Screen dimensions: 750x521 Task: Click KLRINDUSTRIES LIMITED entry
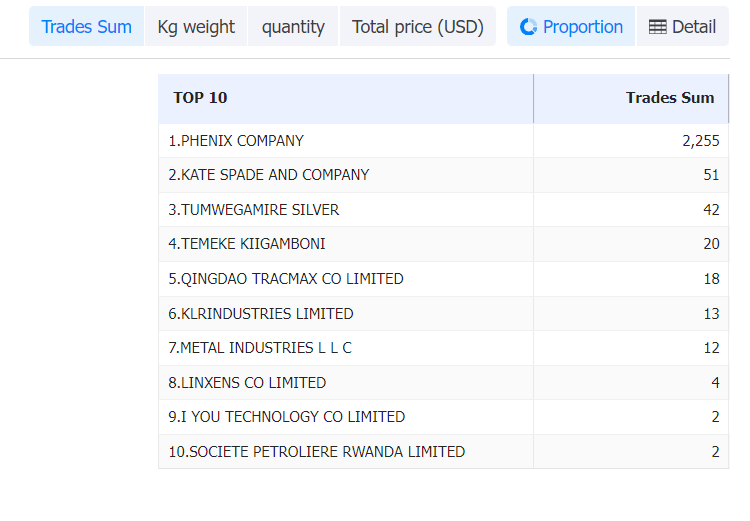[261, 314]
